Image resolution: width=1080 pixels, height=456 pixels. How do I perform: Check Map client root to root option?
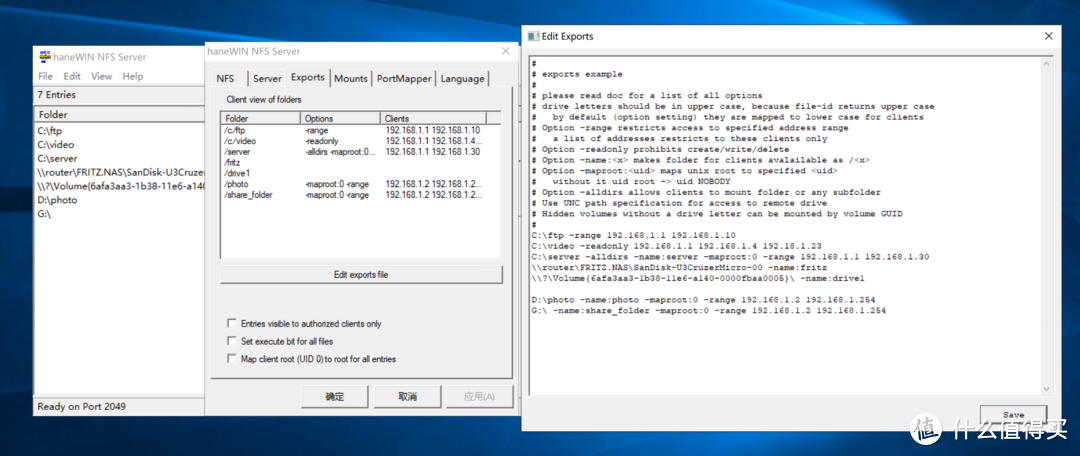point(231,360)
